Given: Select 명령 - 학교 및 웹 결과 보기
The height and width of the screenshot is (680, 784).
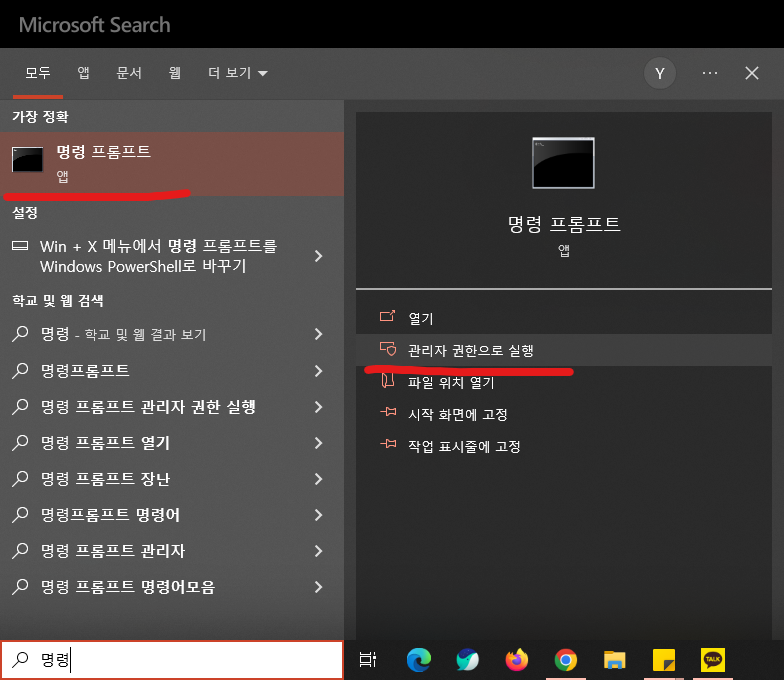Looking at the screenshot, I should [172, 334].
